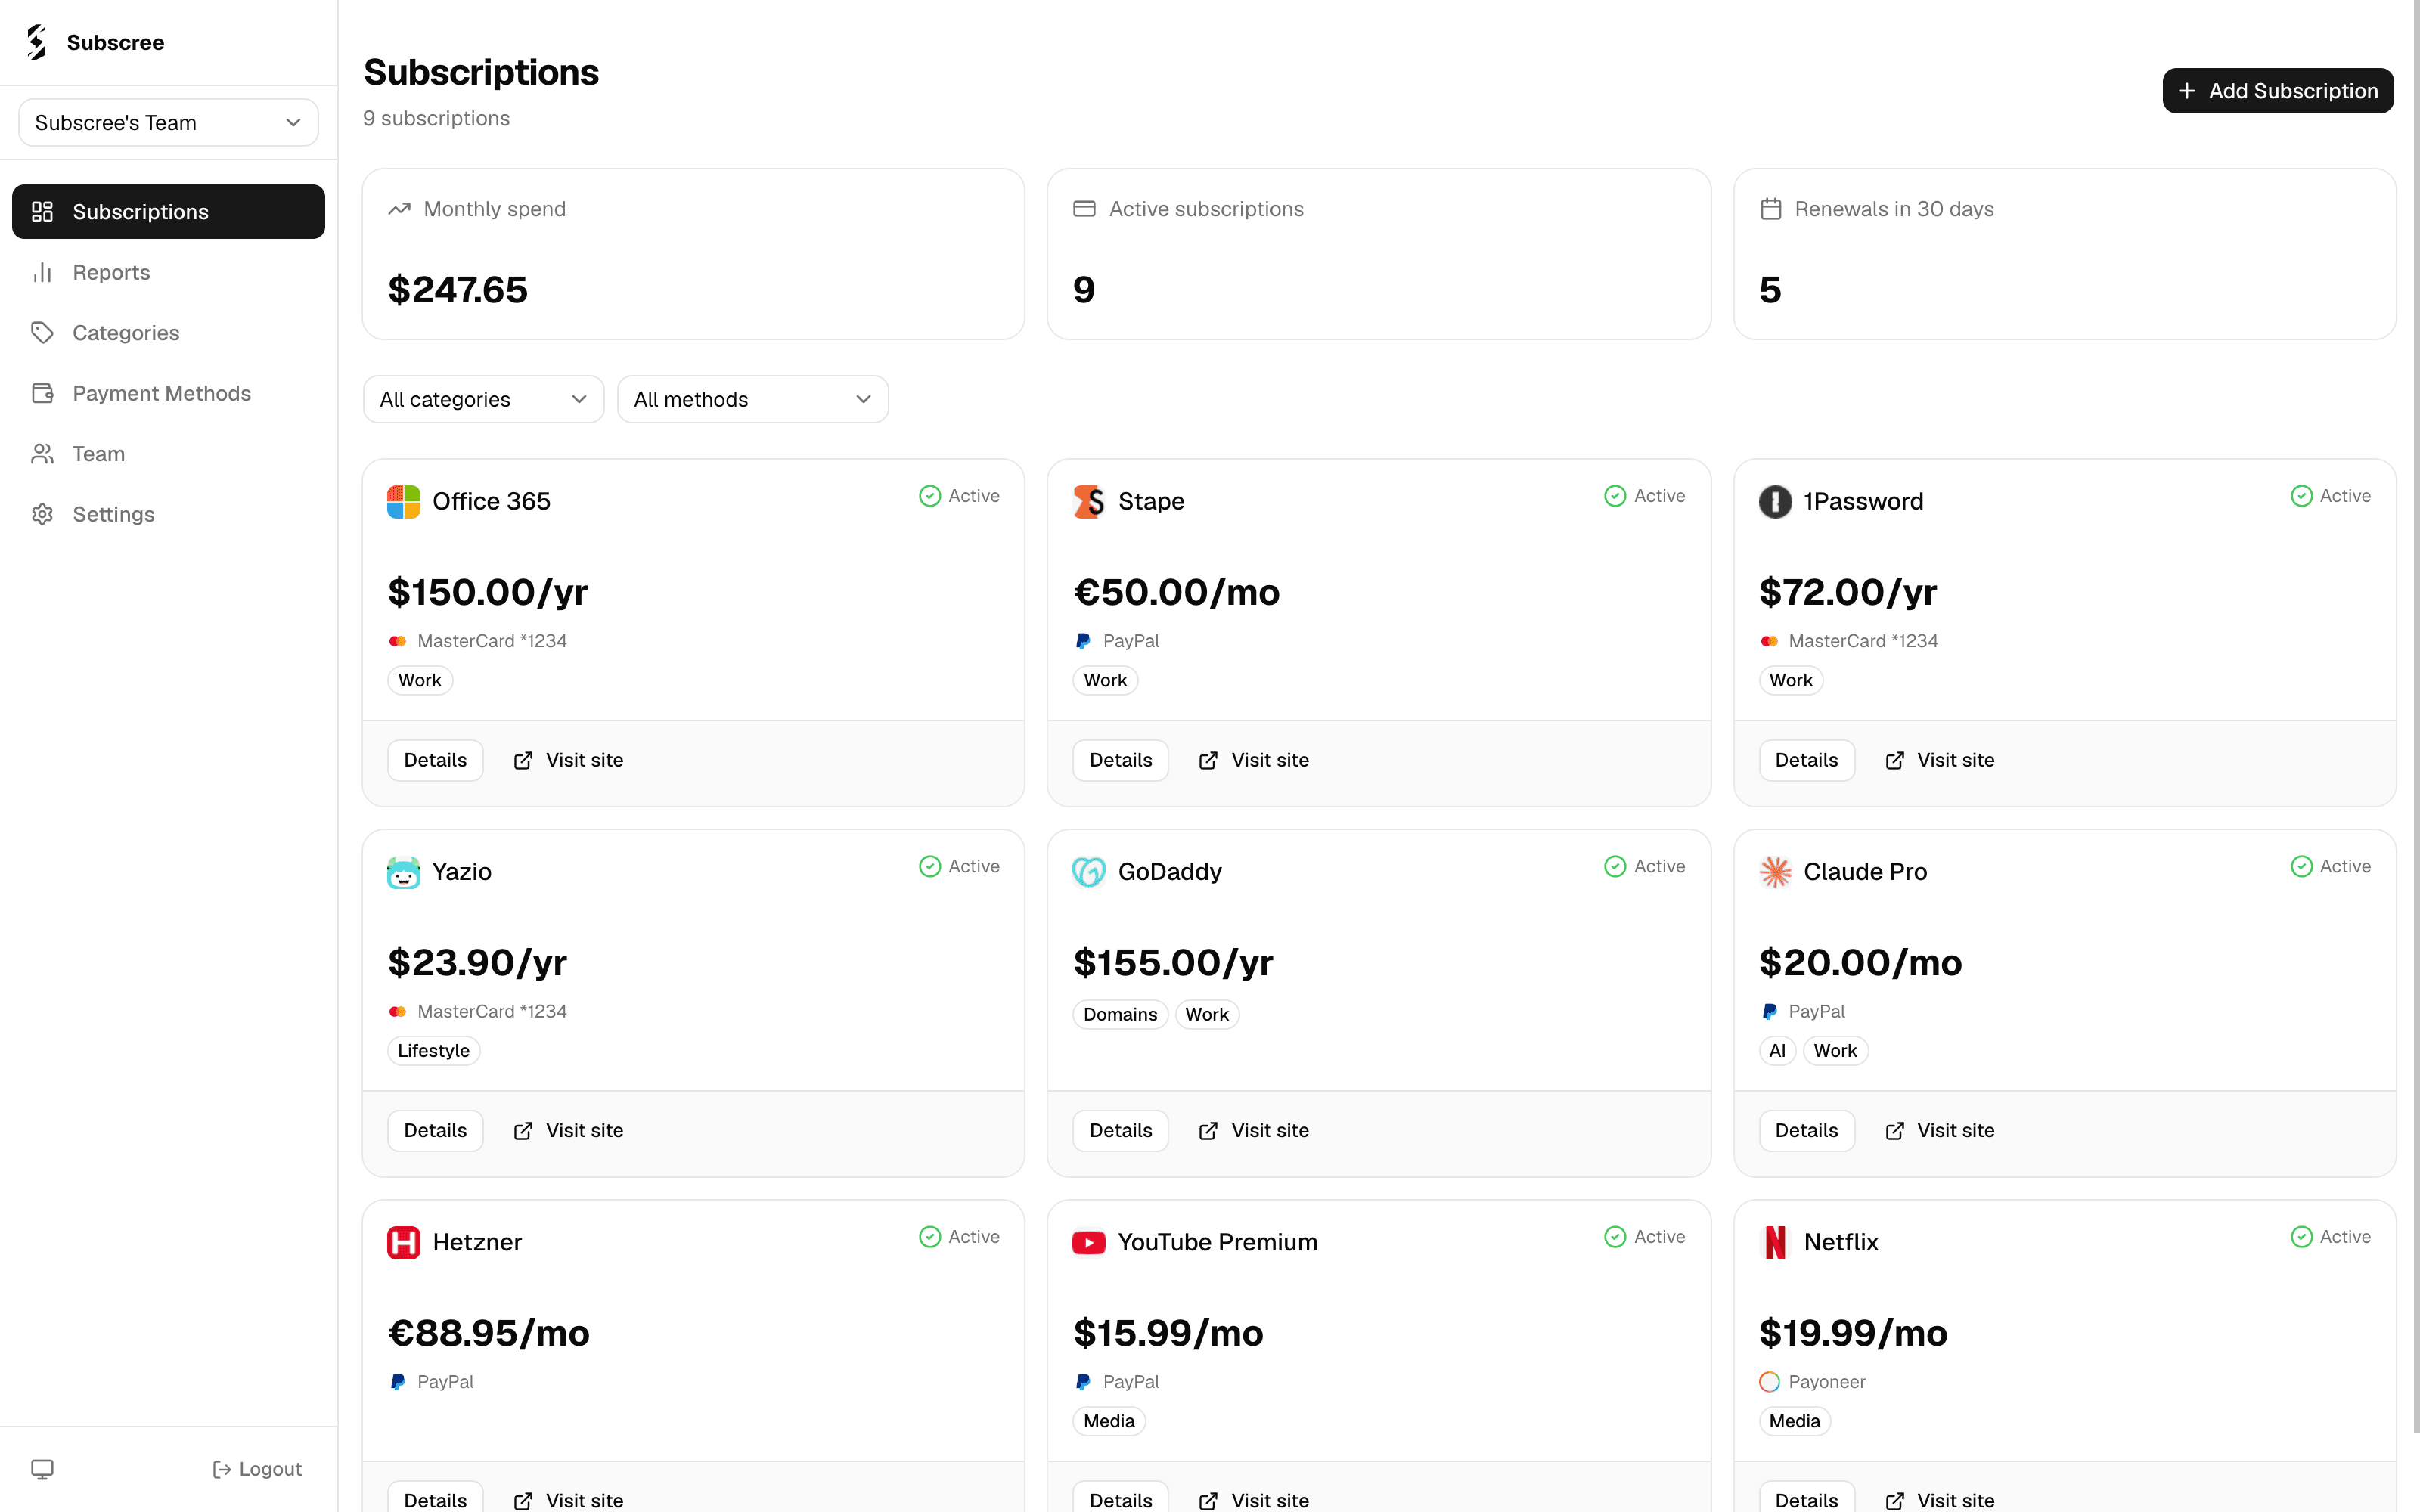Click the Media tag on YouTube Premium
Screen dimensions: 2420x1512
coord(1109,1421)
